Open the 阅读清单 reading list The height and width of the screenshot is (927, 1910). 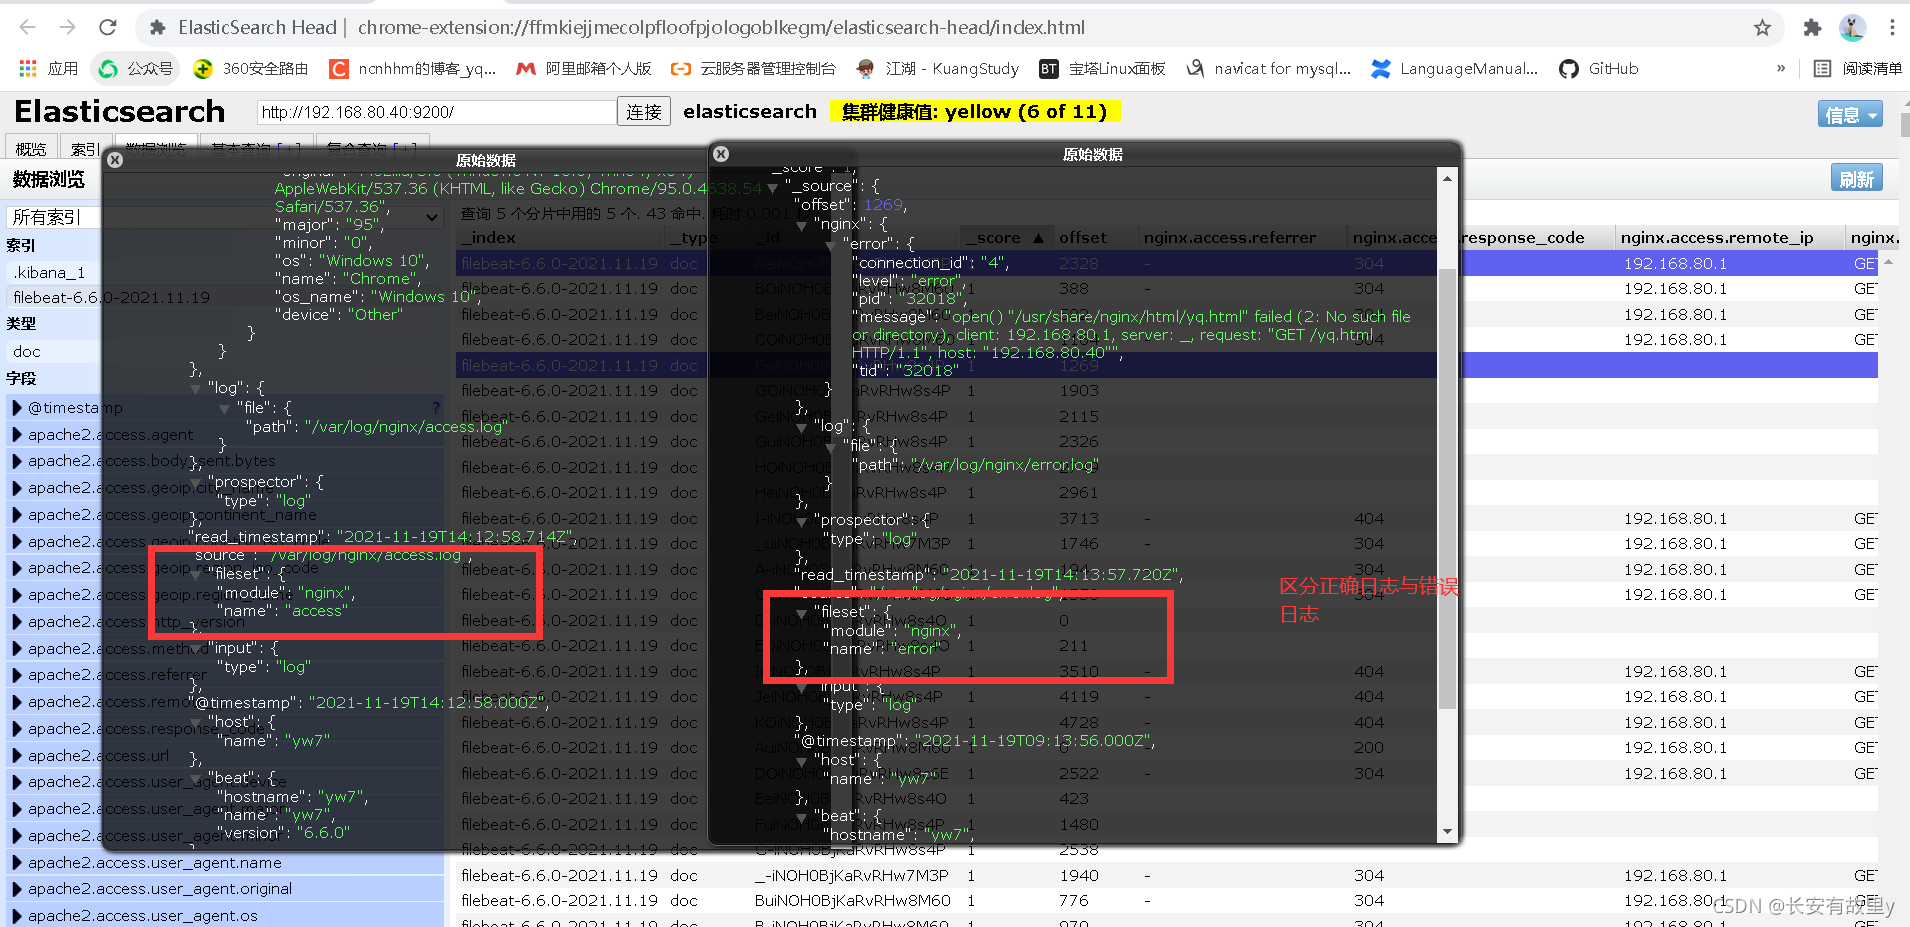pyautogui.click(x=1858, y=68)
